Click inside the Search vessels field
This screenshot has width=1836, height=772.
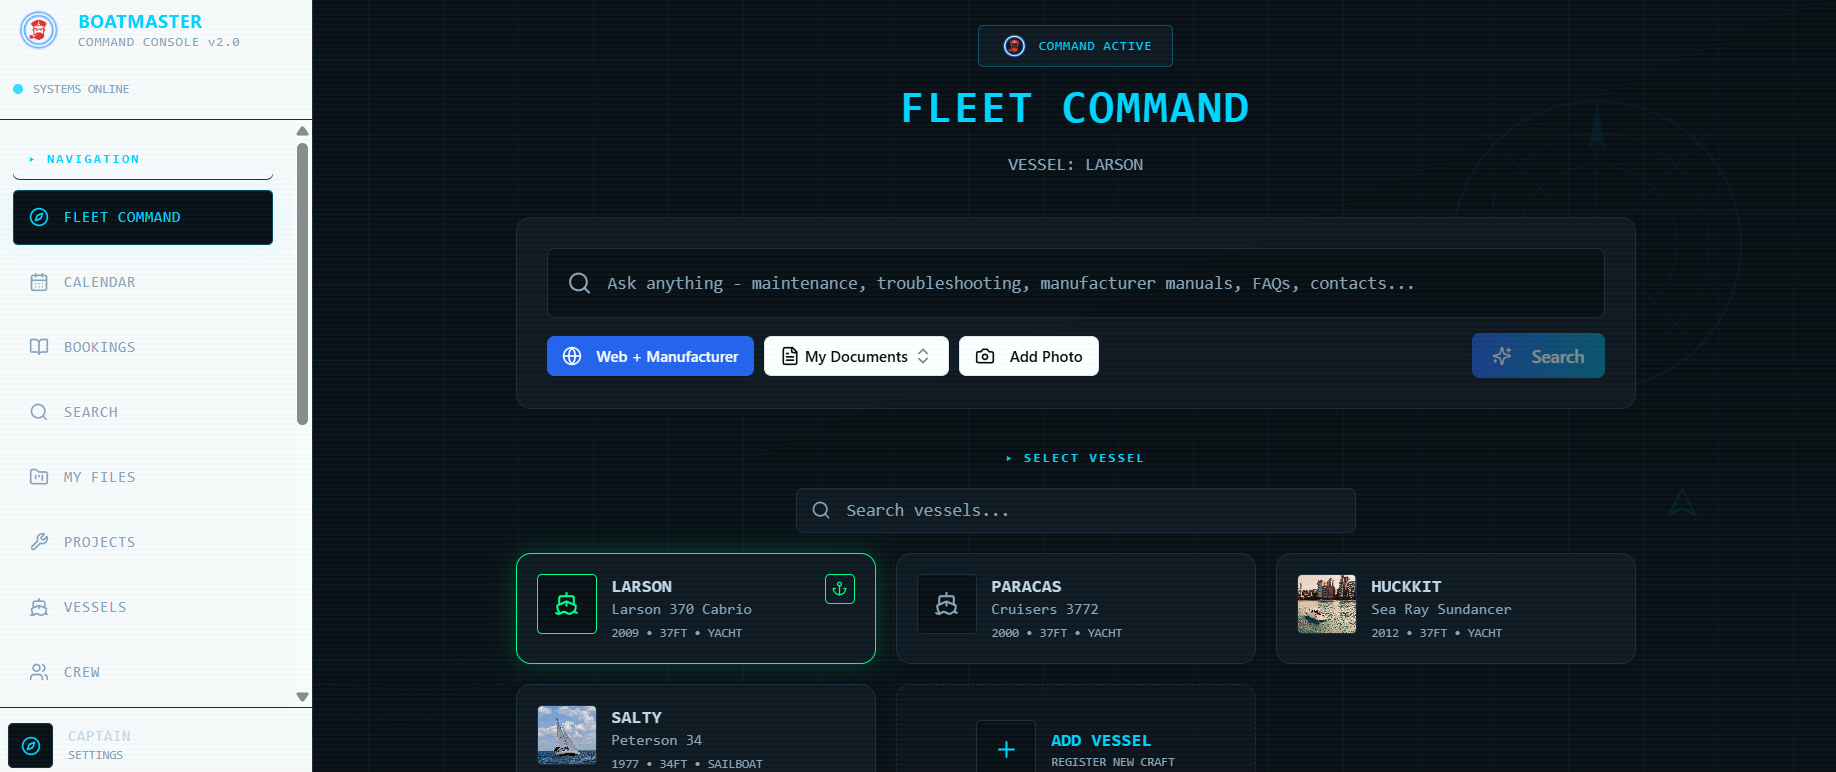pos(1075,510)
